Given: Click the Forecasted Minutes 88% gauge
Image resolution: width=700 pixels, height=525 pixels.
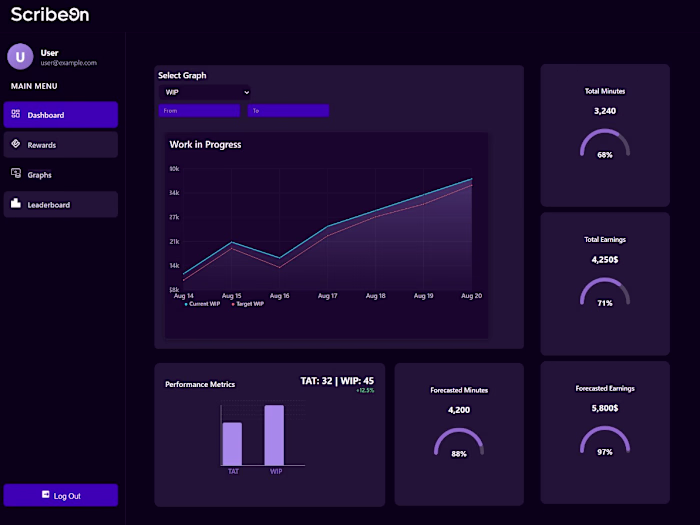Looking at the screenshot, I should pyautogui.click(x=459, y=443).
